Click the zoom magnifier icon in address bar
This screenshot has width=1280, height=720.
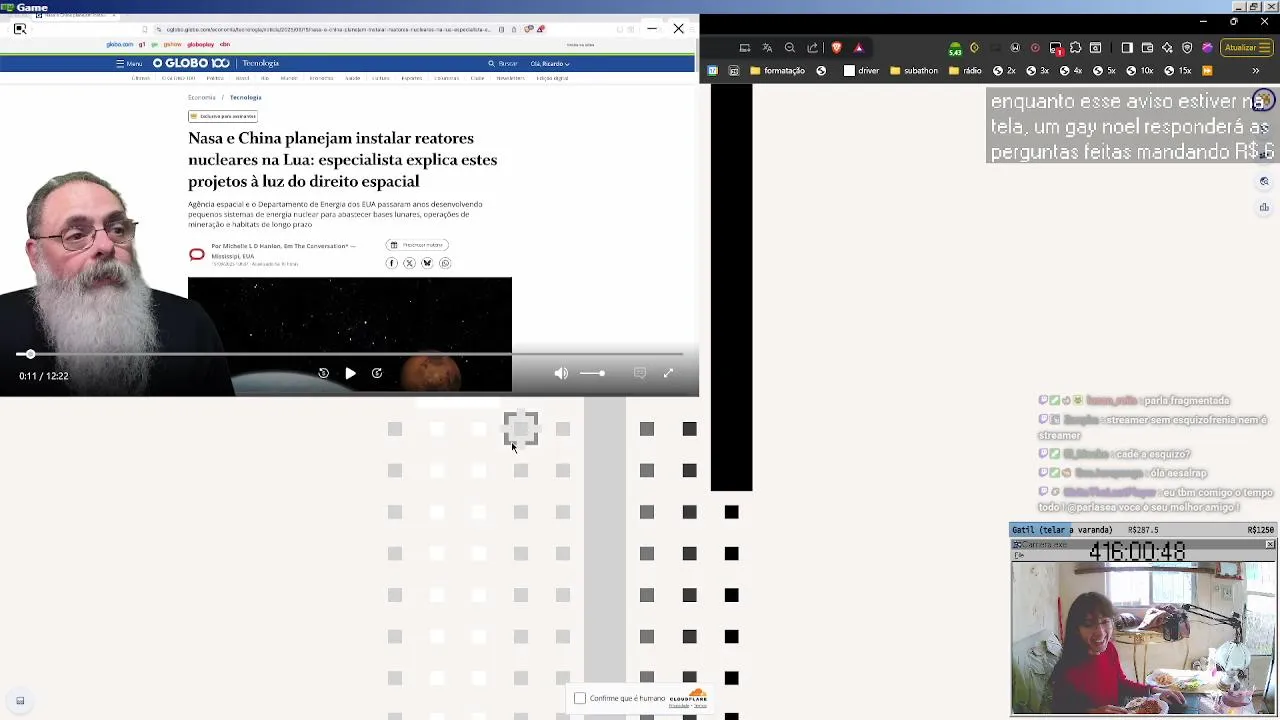tap(790, 47)
